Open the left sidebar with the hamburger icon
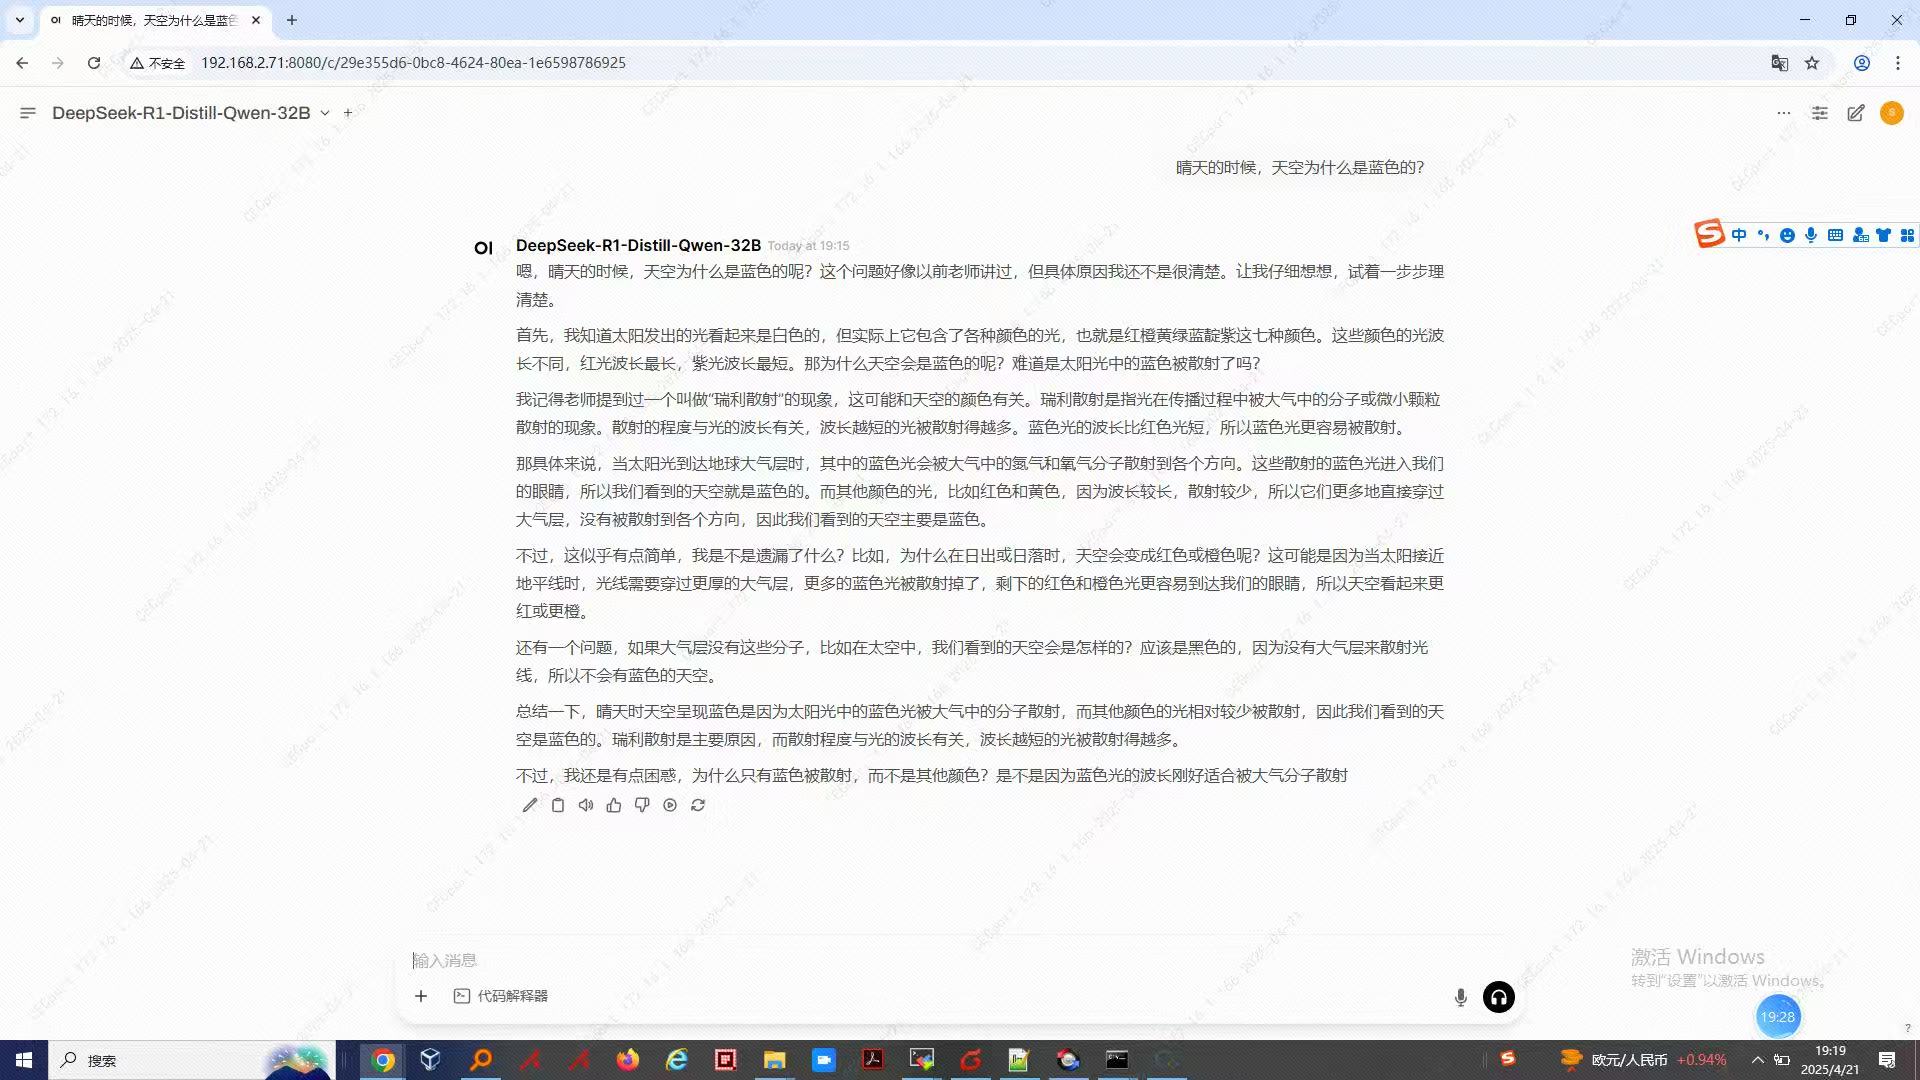Screen dimensions: 1920x1080 point(28,113)
